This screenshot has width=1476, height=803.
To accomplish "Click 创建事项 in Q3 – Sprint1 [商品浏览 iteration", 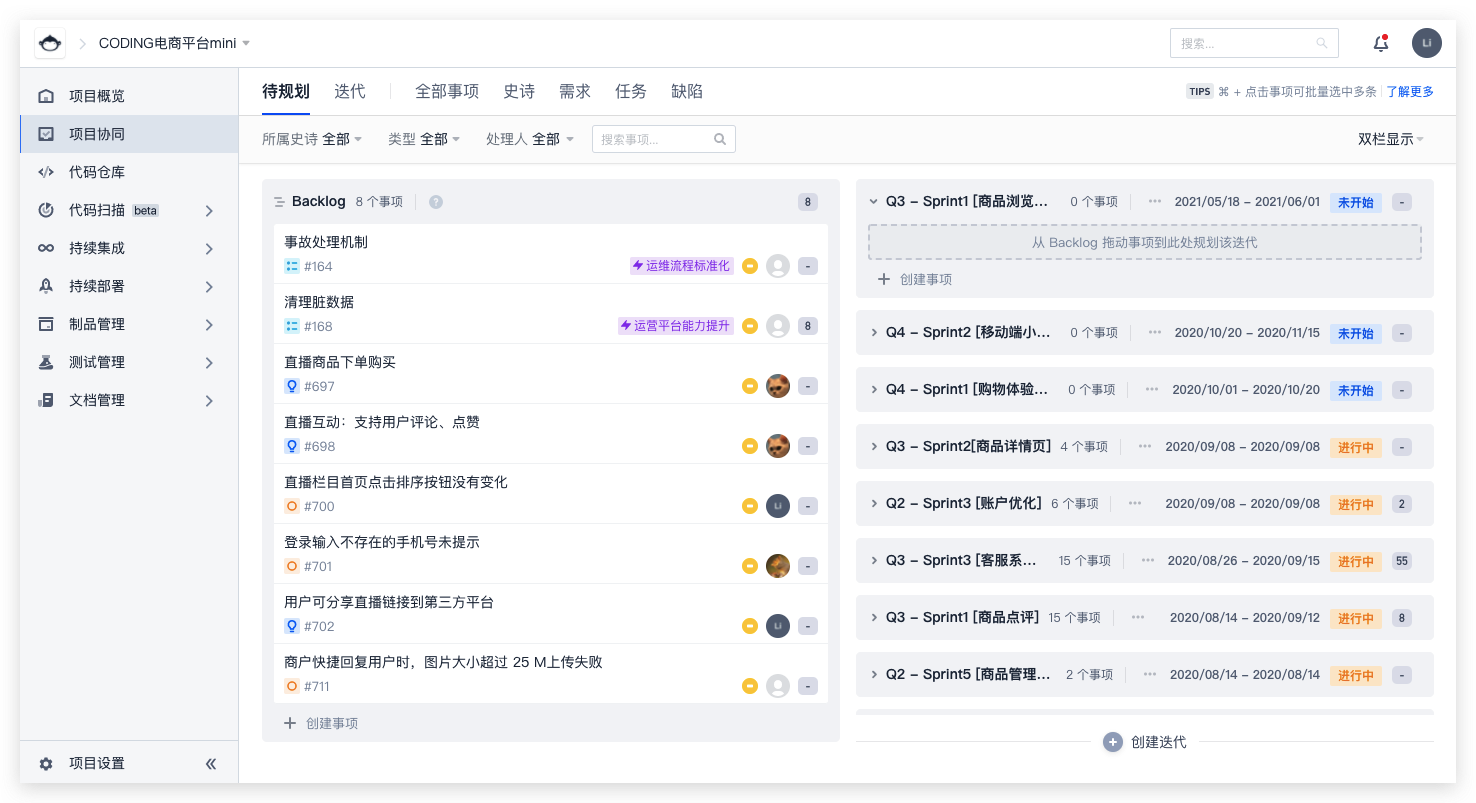I will tap(915, 279).
